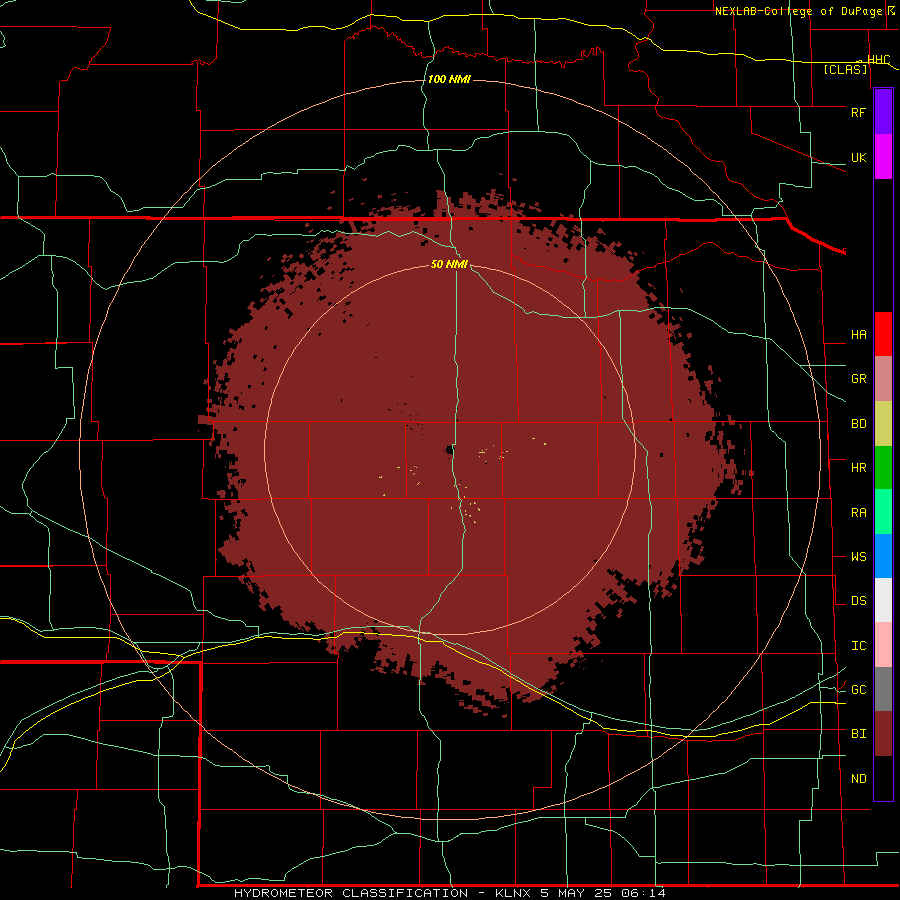Viewport: 900px width, 900px height.
Task: Click the ND black legend swatch
Action: click(x=883, y=778)
